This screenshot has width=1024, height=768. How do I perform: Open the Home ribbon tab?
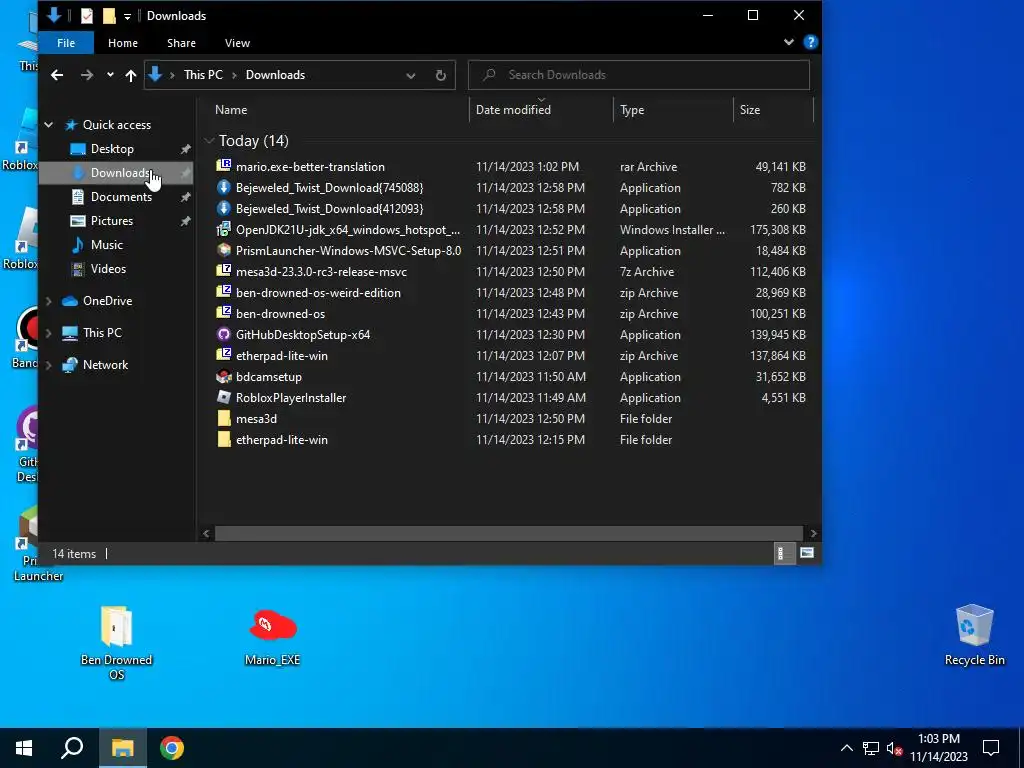pos(123,43)
